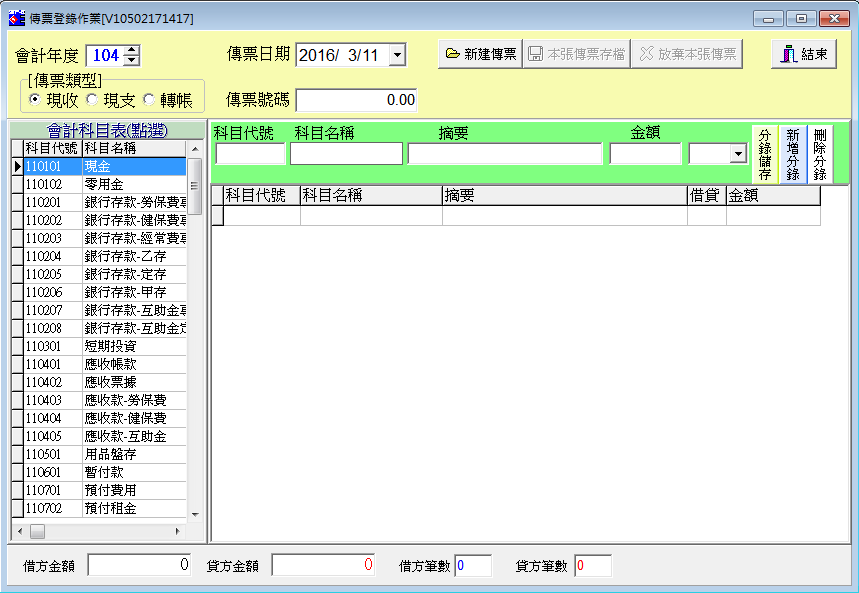The height and width of the screenshot is (593, 859).
Task: Select the 現收 radio button
Action: [x=36, y=100]
